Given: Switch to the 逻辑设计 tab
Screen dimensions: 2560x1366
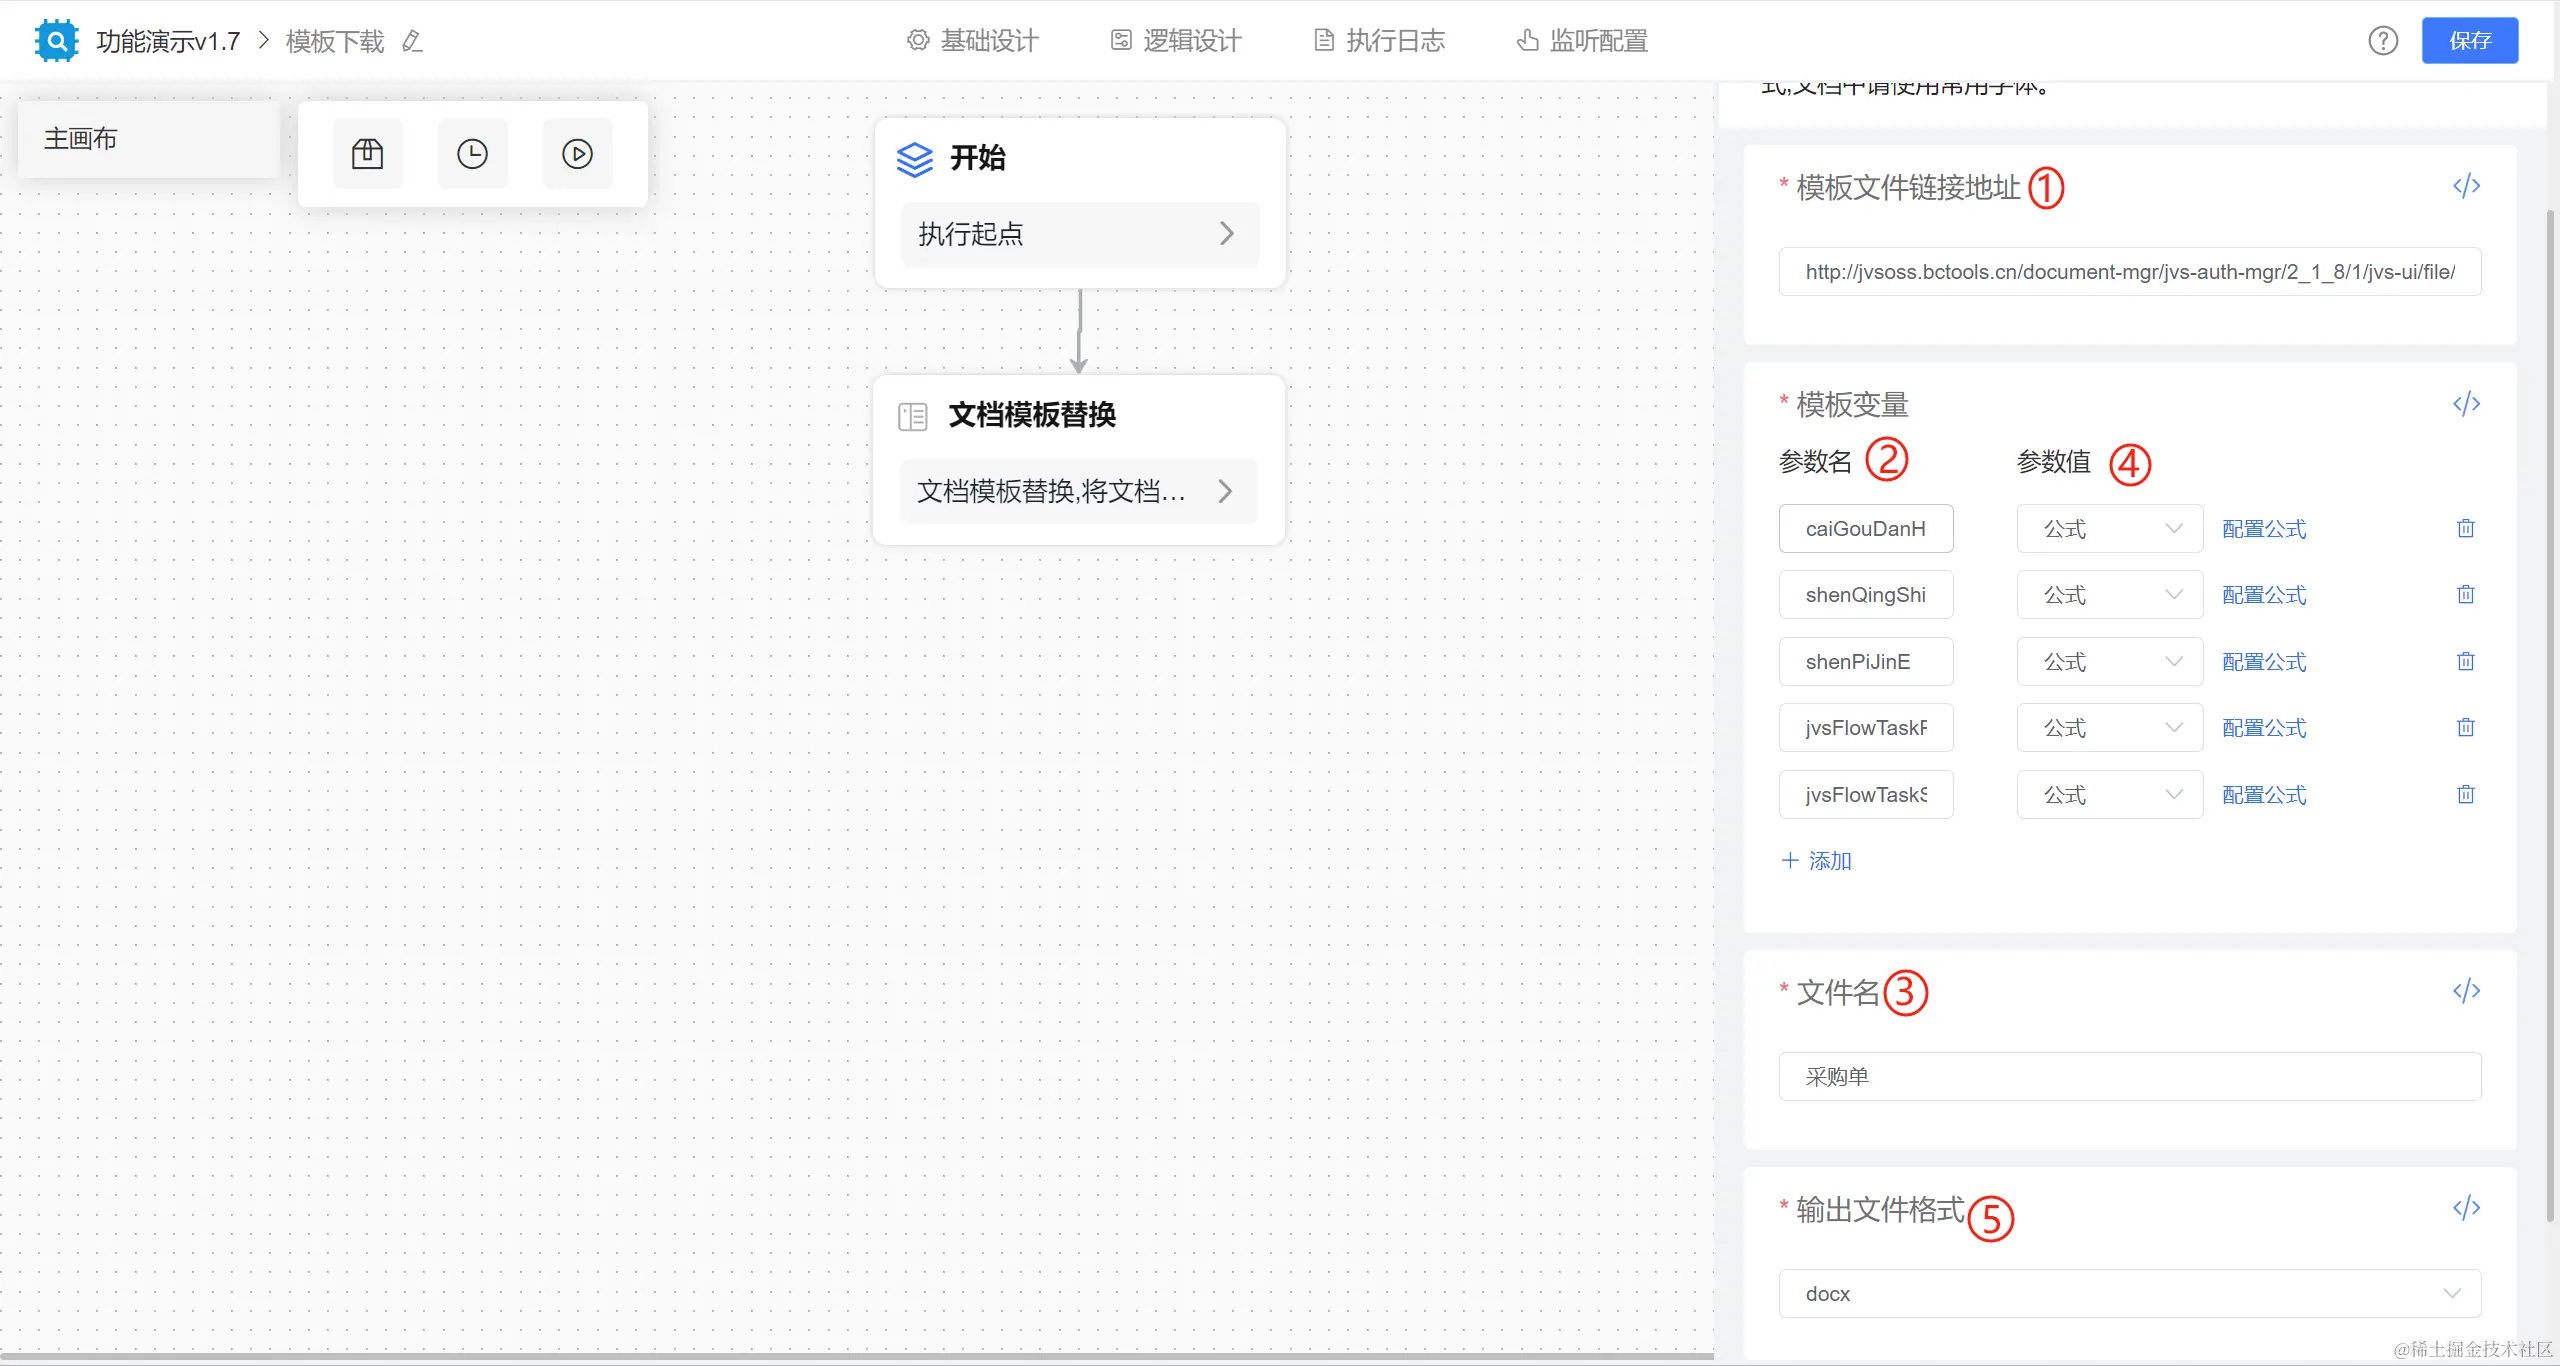Looking at the screenshot, I should coord(1176,41).
